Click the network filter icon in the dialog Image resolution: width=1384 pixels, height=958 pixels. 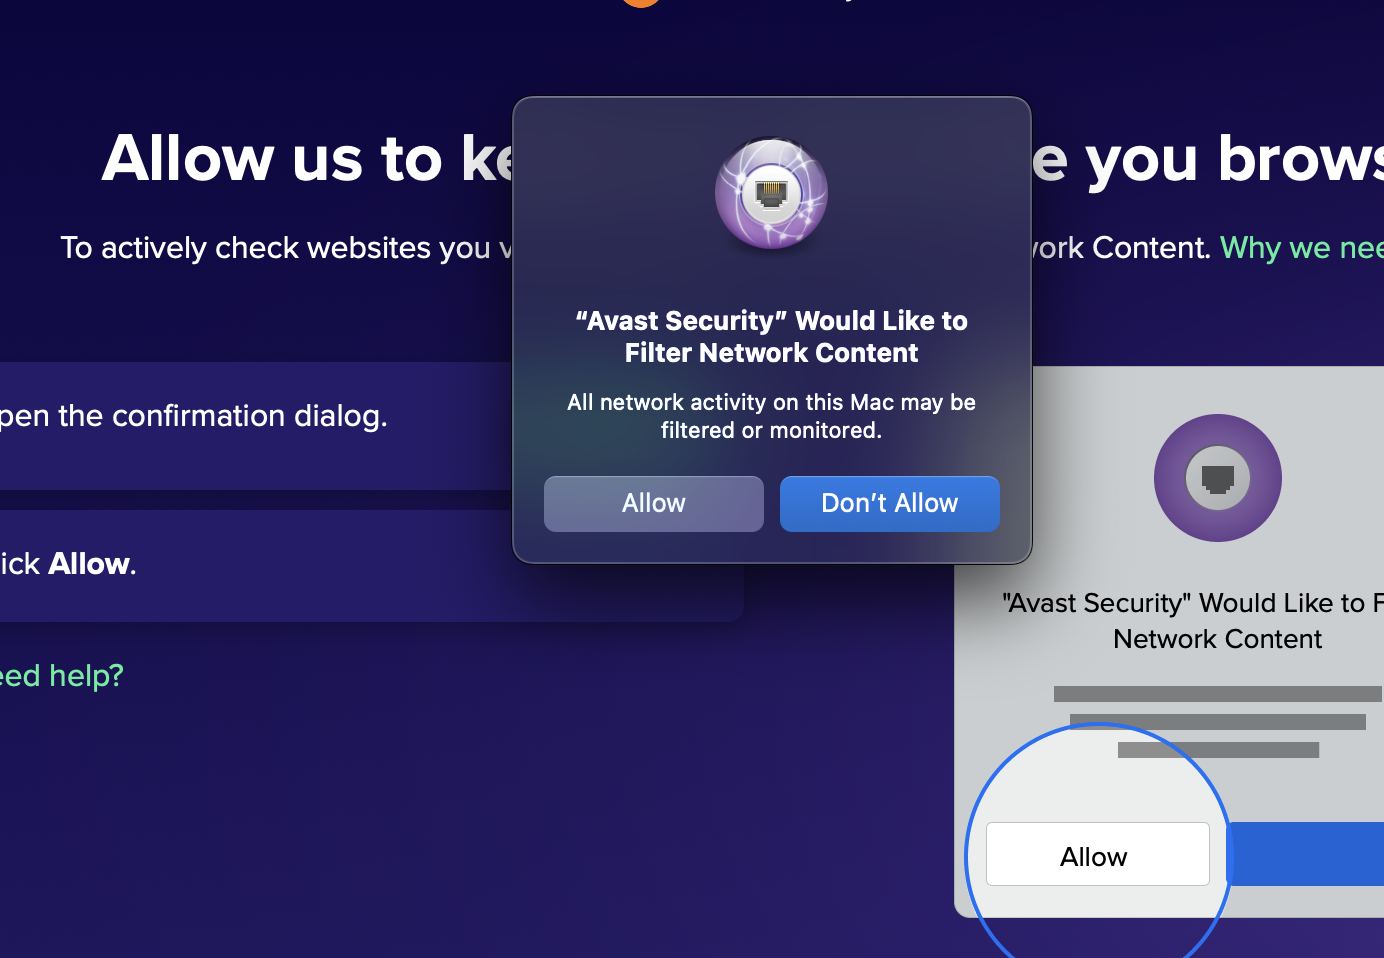tap(771, 193)
